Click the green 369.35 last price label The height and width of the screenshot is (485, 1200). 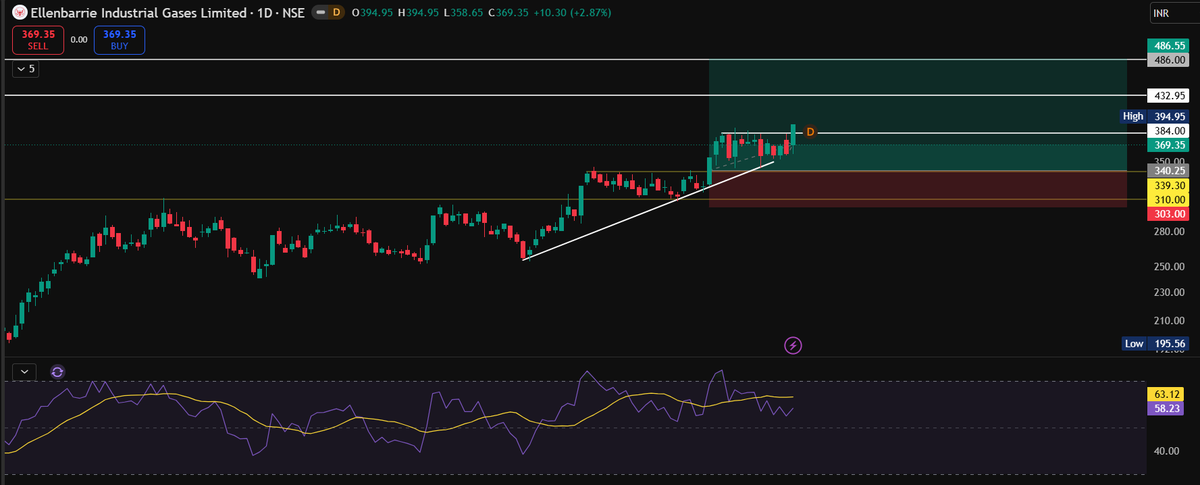point(1167,144)
